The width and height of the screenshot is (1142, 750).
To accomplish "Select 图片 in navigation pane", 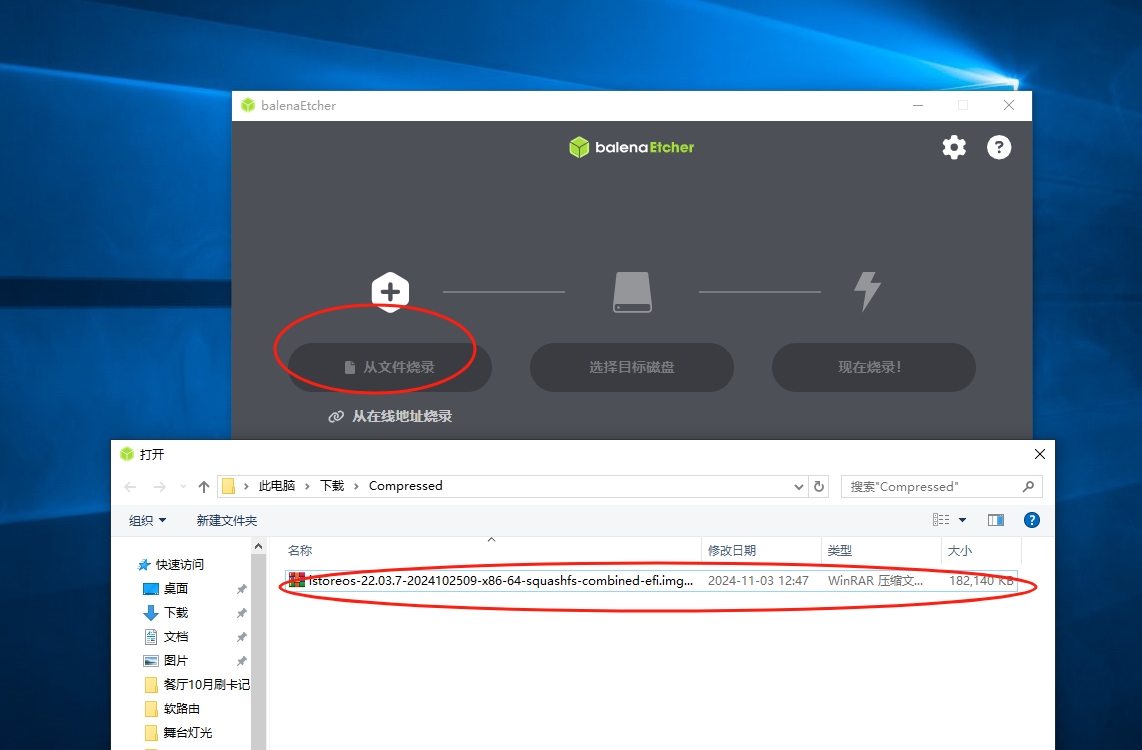I will (x=166, y=660).
